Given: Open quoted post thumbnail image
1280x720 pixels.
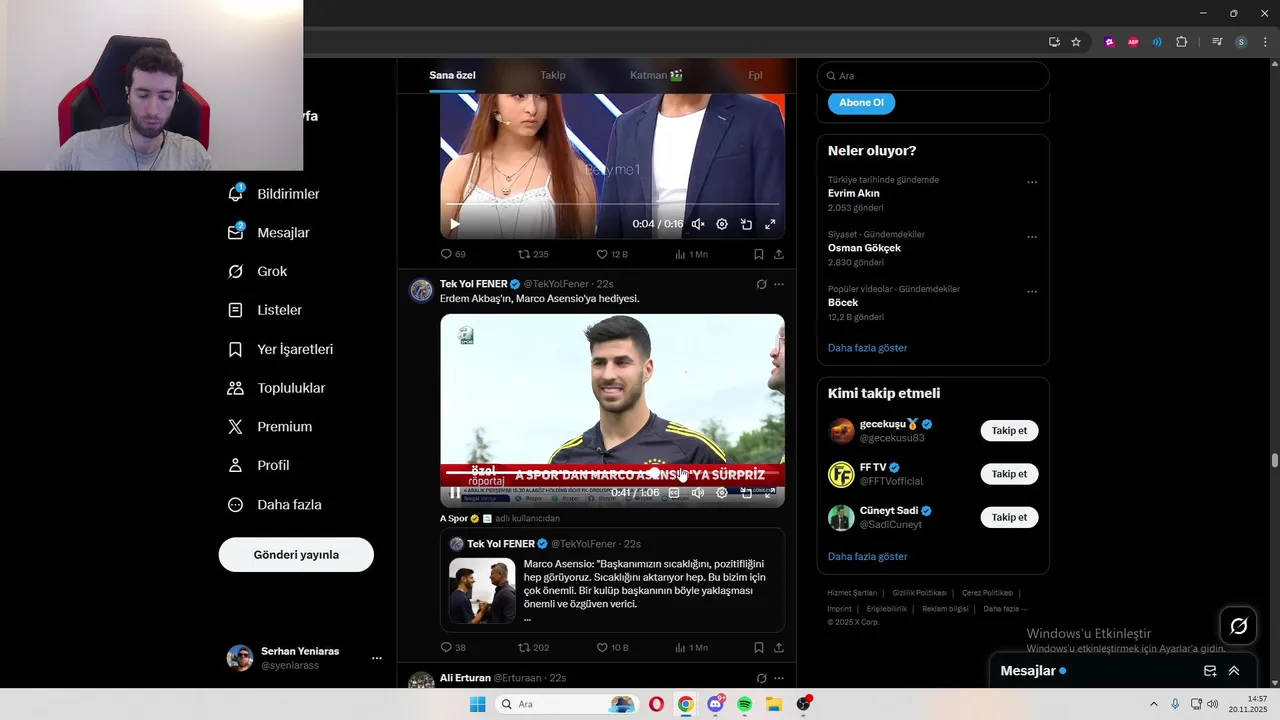Looking at the screenshot, I should click(482, 591).
